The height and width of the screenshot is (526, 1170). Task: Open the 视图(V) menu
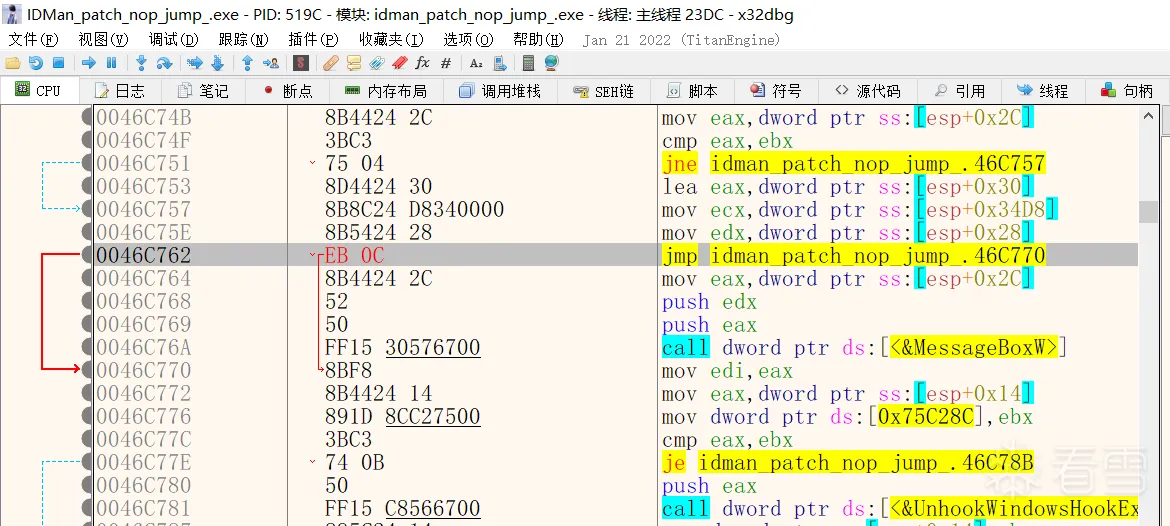pos(103,40)
